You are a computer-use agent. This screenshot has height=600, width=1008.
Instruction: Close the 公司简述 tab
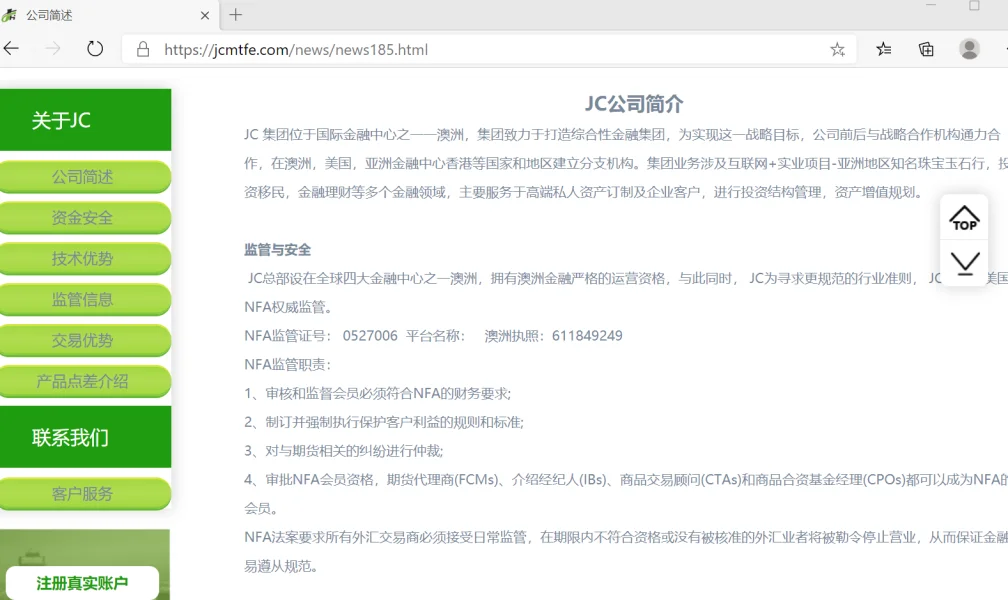coord(204,15)
